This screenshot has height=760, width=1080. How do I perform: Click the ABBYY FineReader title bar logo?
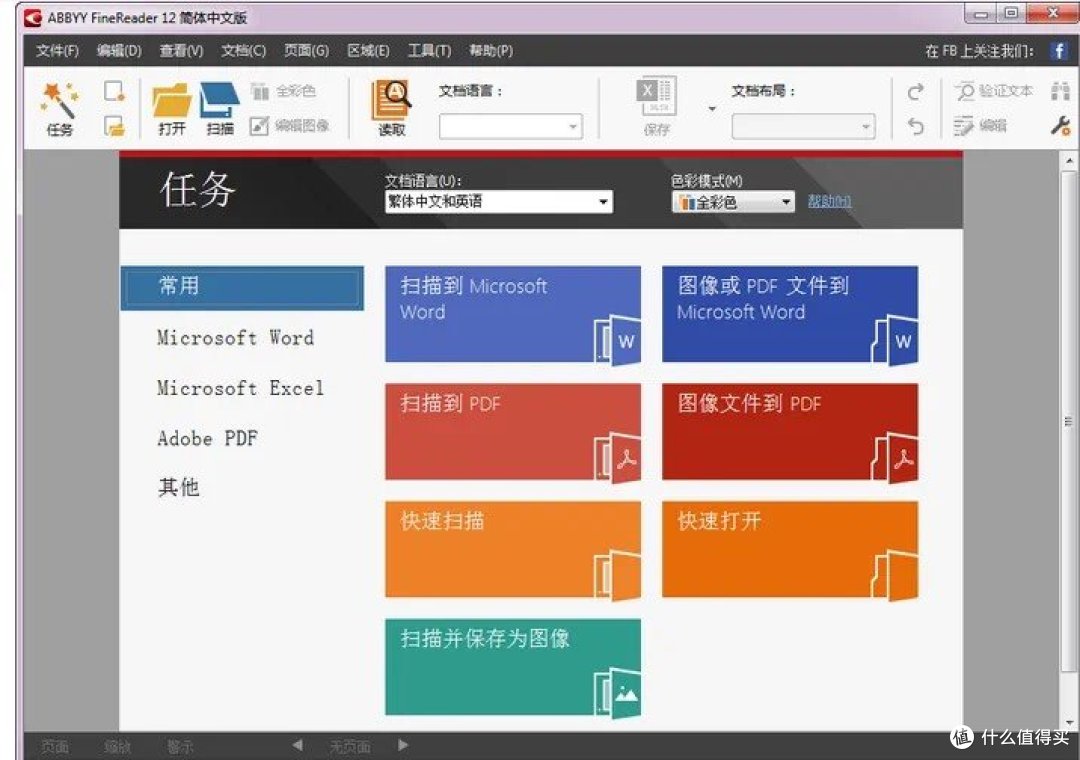pos(33,18)
